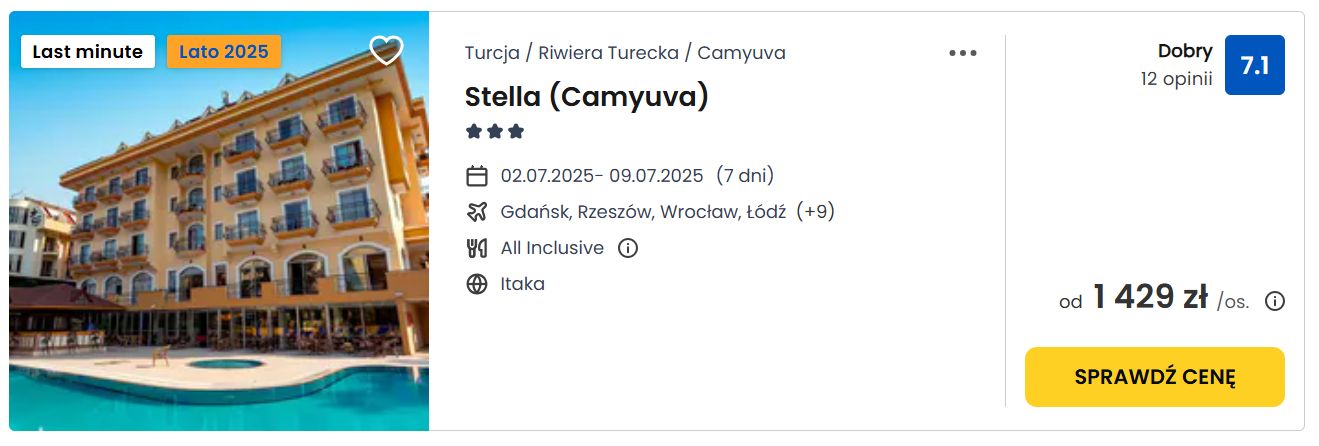Click the 02.07.2025- 09.07.2025 date range

pos(602,176)
